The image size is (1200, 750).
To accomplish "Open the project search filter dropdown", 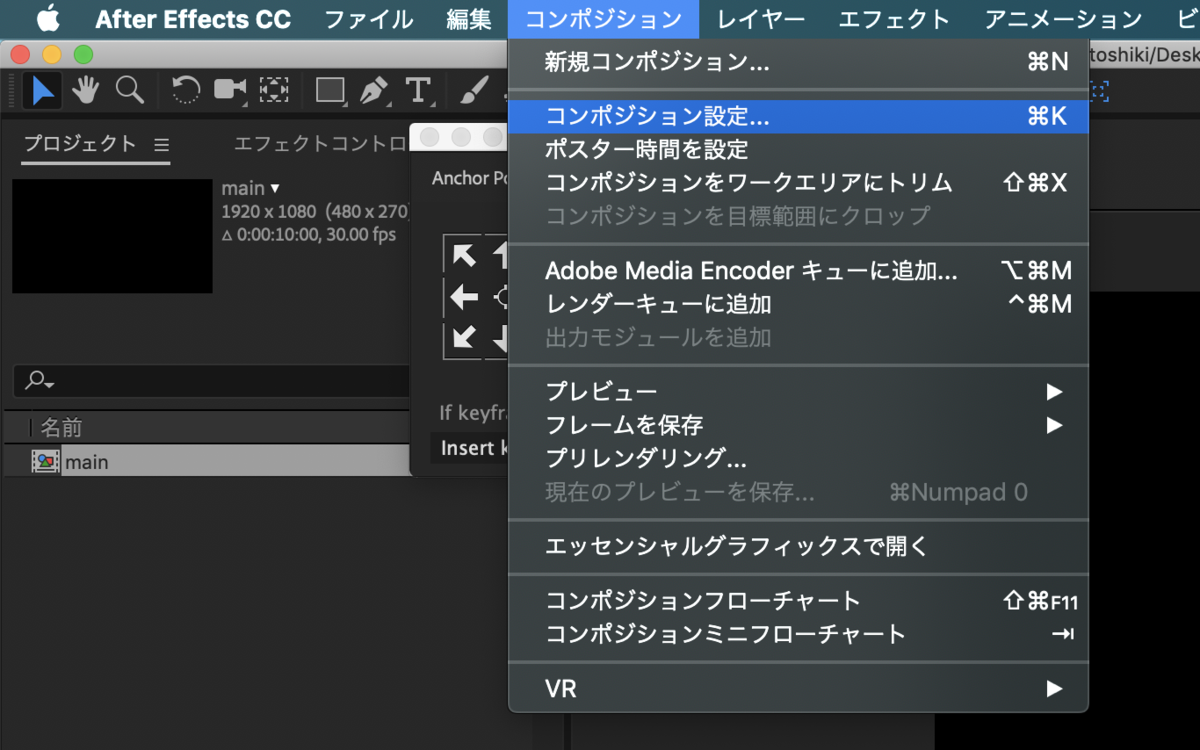I will 40,380.
